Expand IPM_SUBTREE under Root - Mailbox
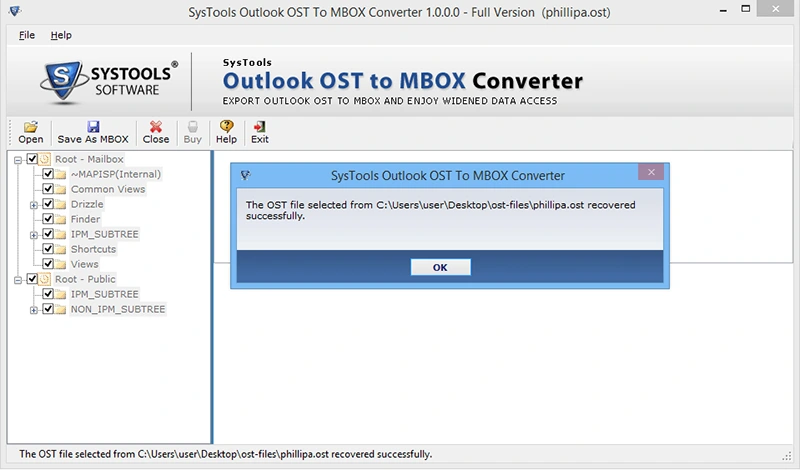Image resolution: width=800 pixels, height=470 pixels. pyautogui.click(x=34, y=235)
